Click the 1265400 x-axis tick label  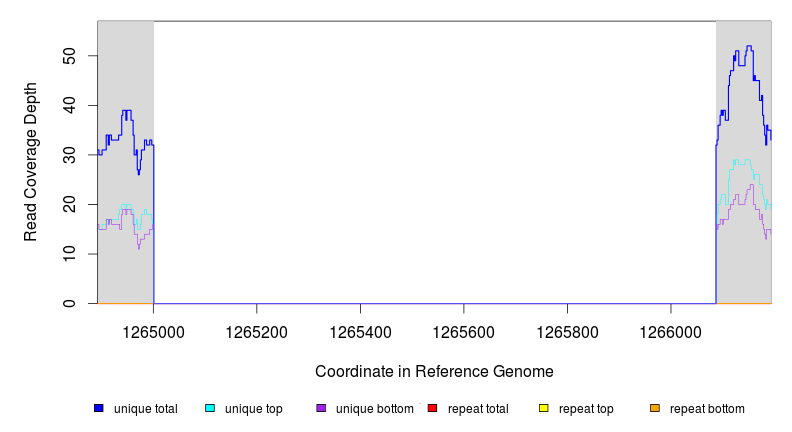point(360,330)
